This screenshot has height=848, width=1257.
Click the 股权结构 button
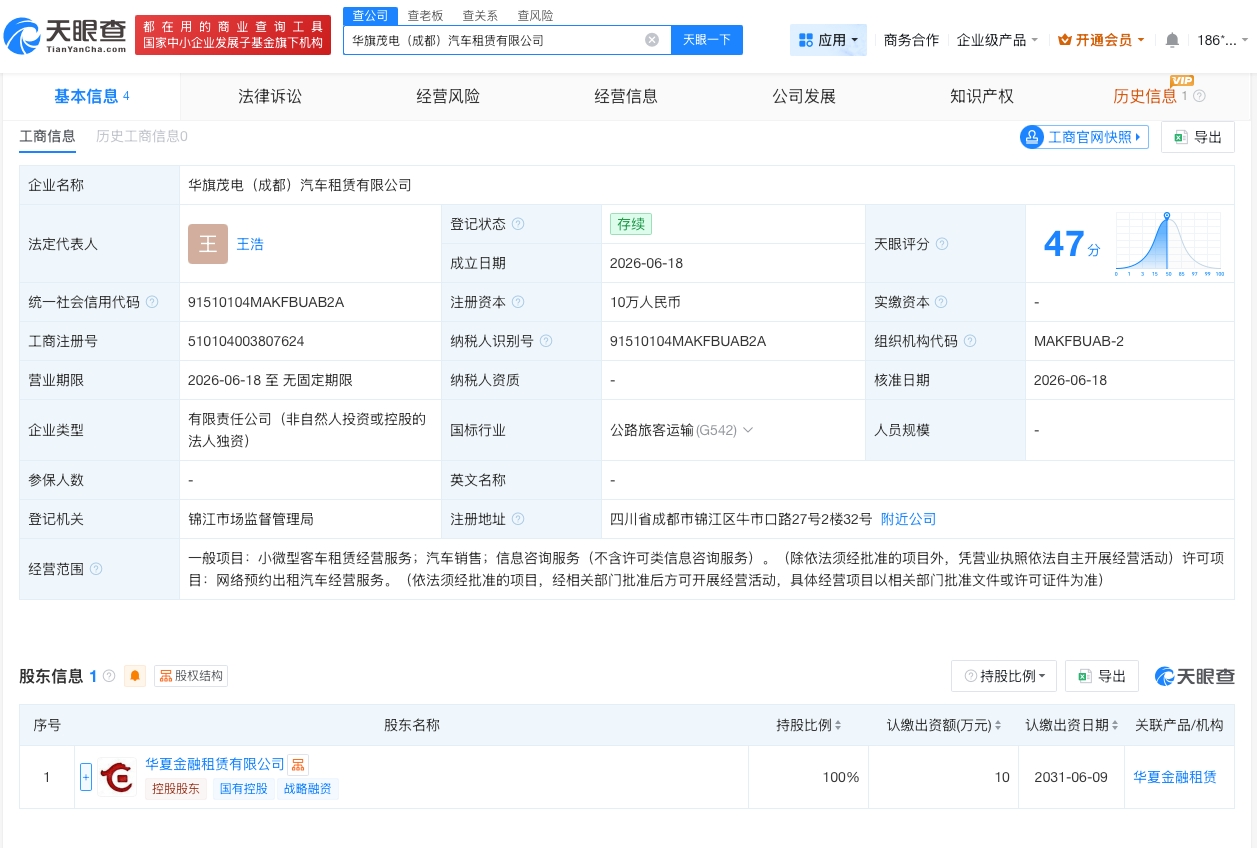click(191, 676)
